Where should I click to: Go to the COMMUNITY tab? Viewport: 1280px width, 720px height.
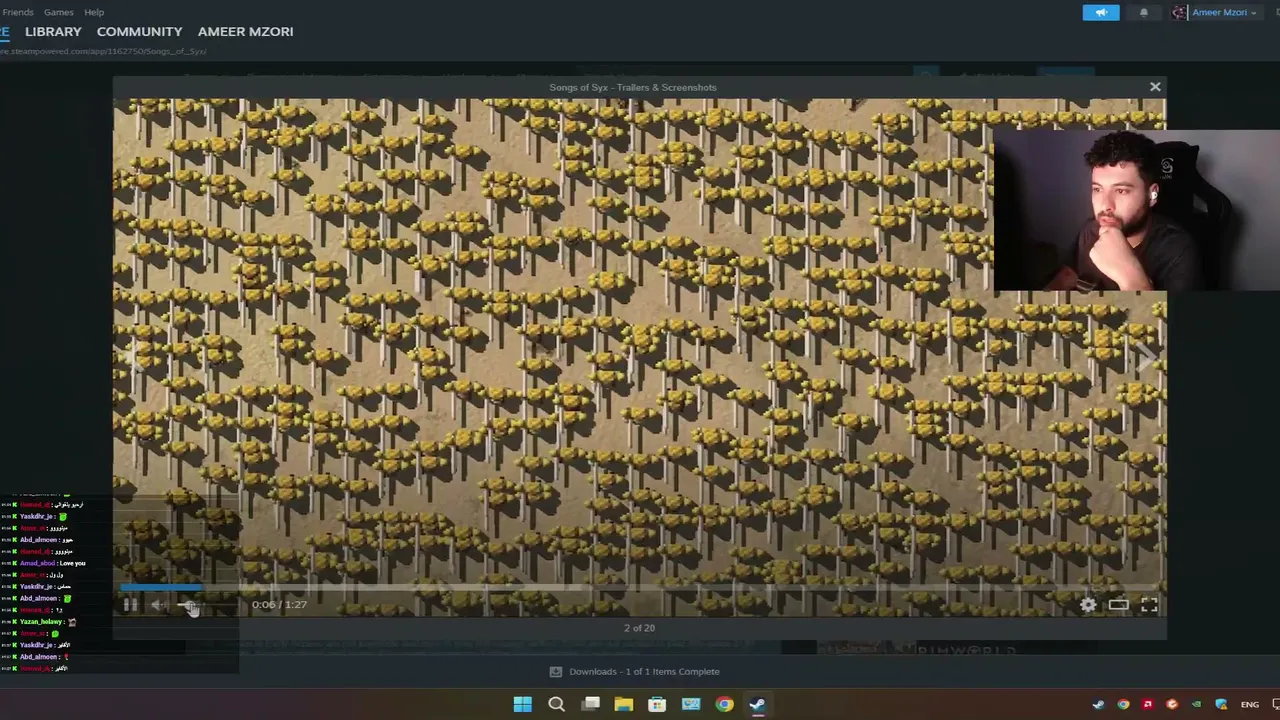pyautogui.click(x=139, y=32)
